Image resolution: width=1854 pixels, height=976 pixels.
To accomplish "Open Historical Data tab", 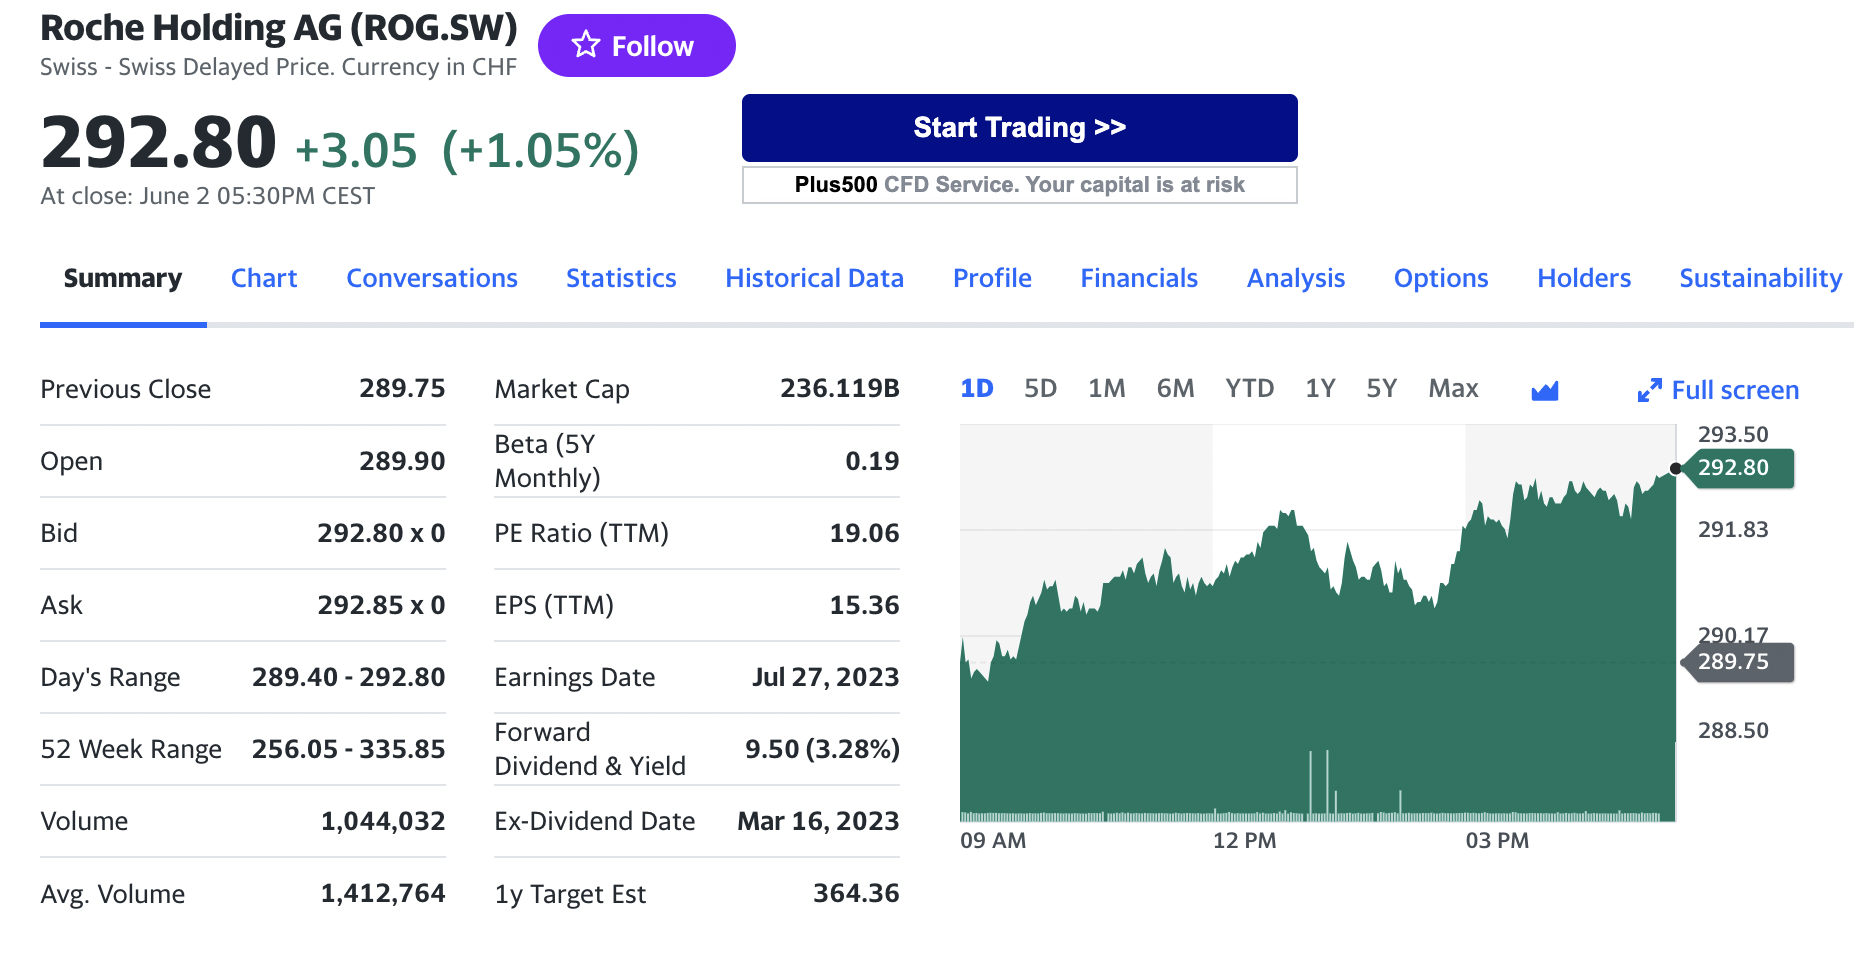I will [x=814, y=278].
